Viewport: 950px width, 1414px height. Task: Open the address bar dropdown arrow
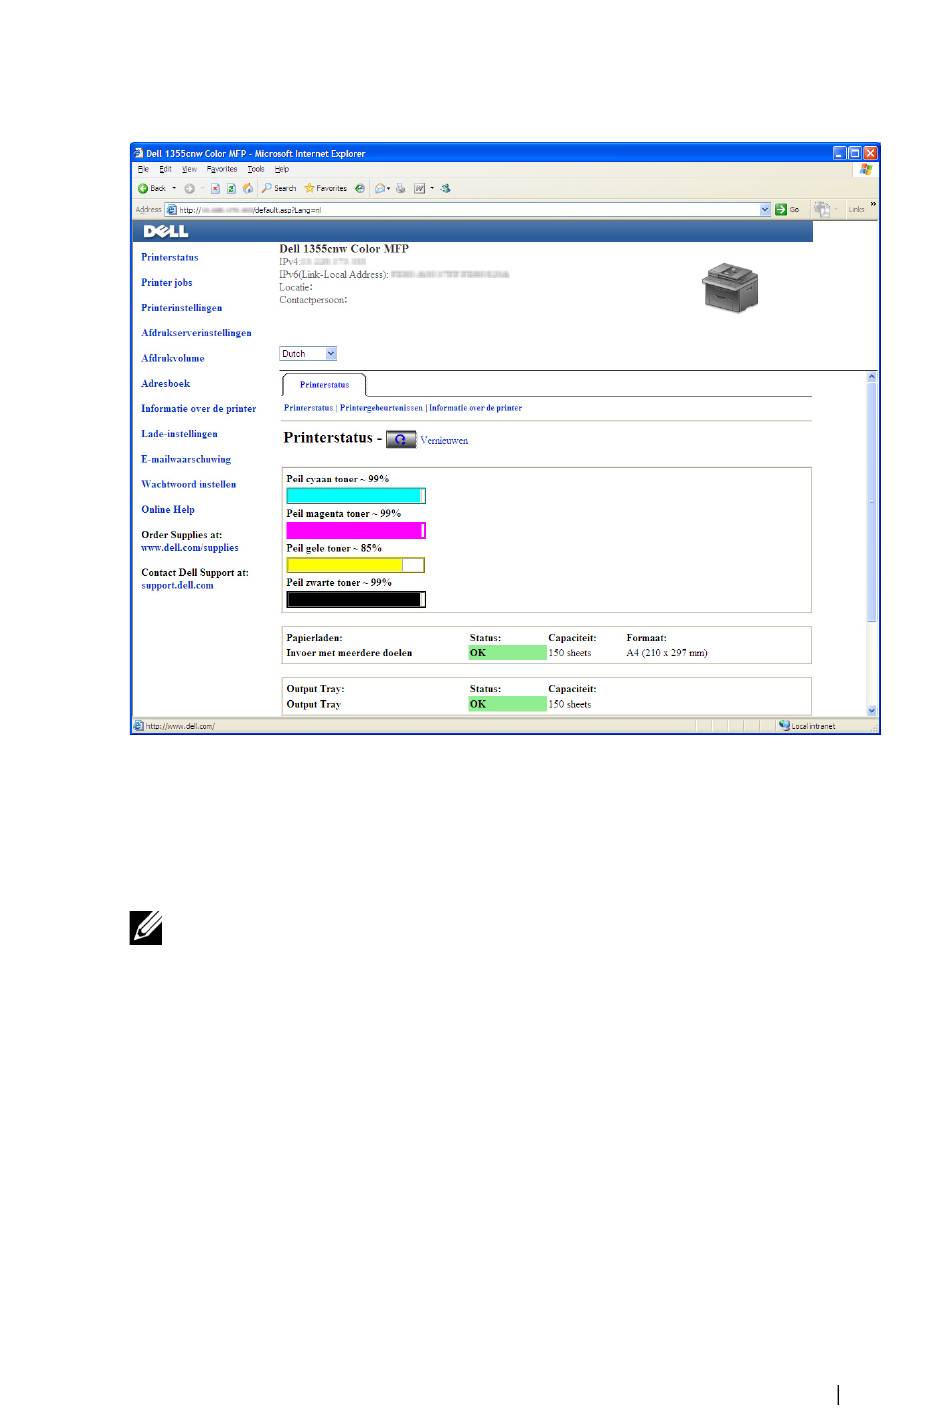(766, 209)
